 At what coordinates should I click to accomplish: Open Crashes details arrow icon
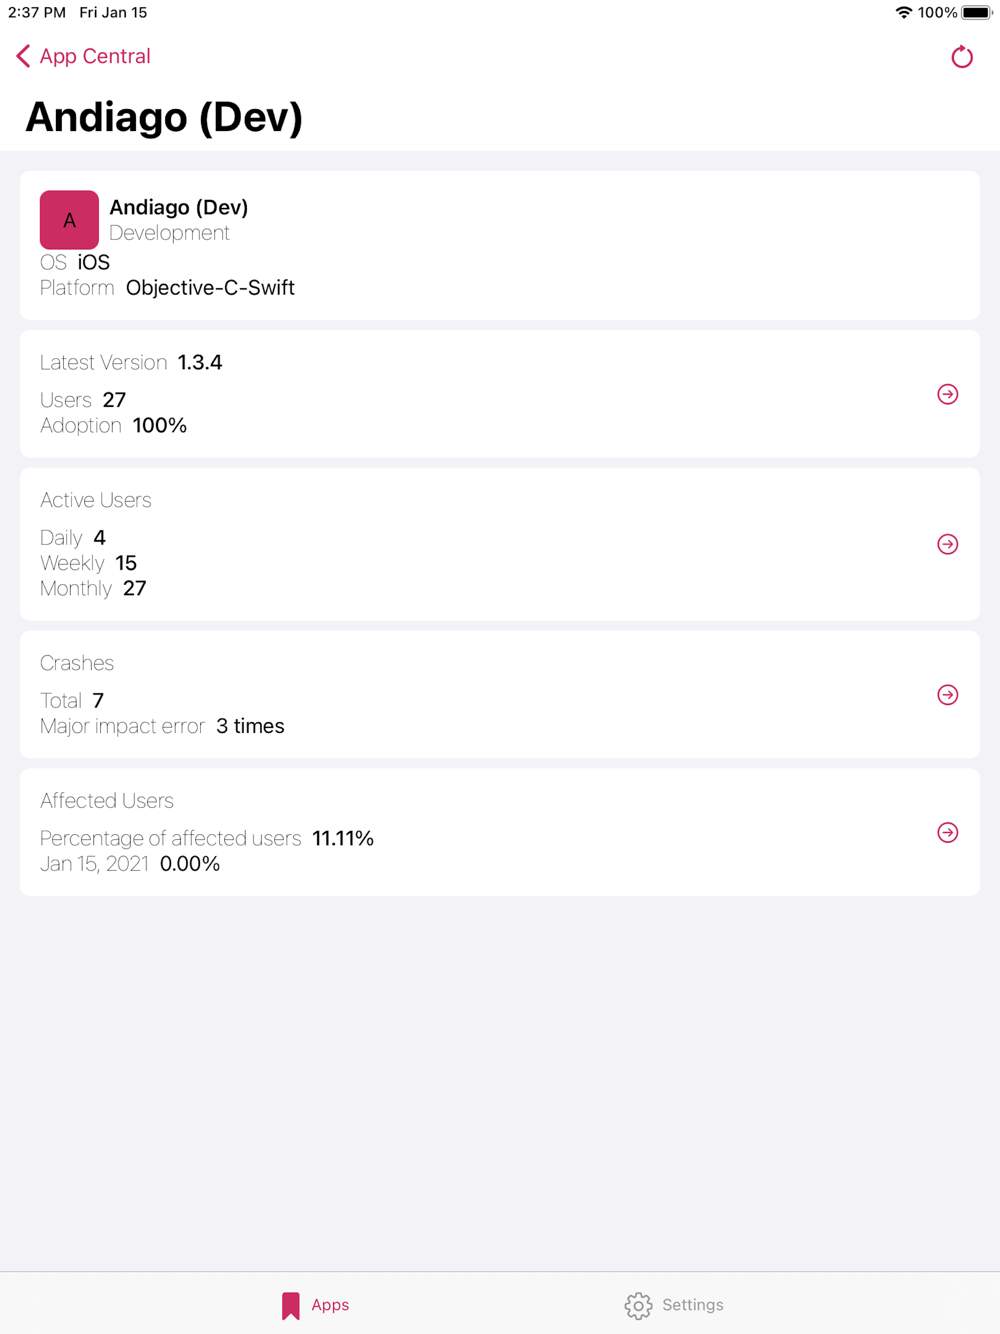pos(948,695)
